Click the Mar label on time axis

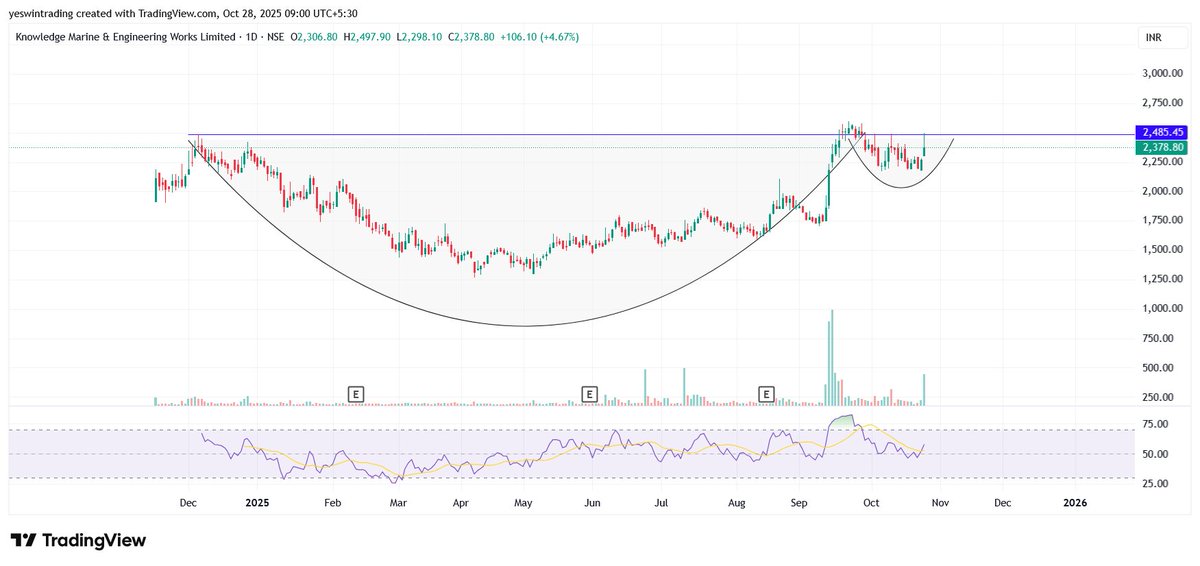coord(398,502)
